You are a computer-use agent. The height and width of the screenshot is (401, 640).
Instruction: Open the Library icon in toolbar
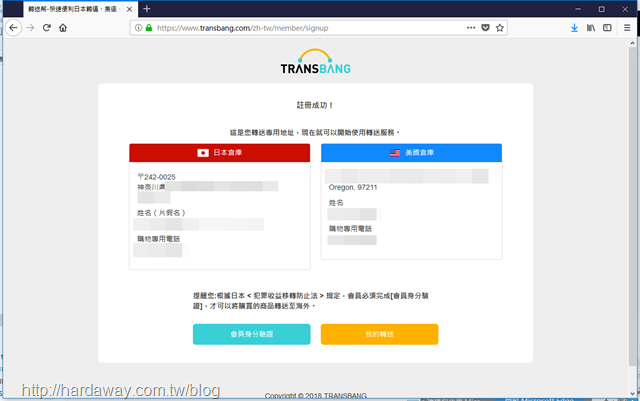[591, 28]
